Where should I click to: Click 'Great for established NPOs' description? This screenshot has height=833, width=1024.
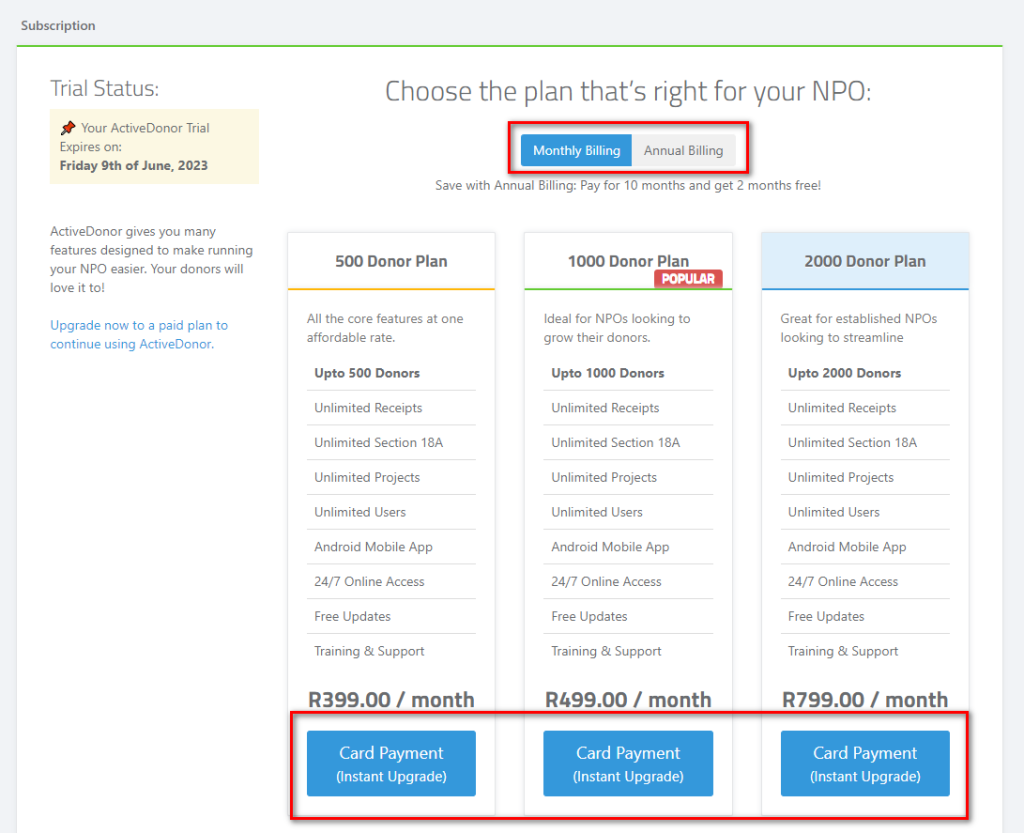click(x=859, y=328)
